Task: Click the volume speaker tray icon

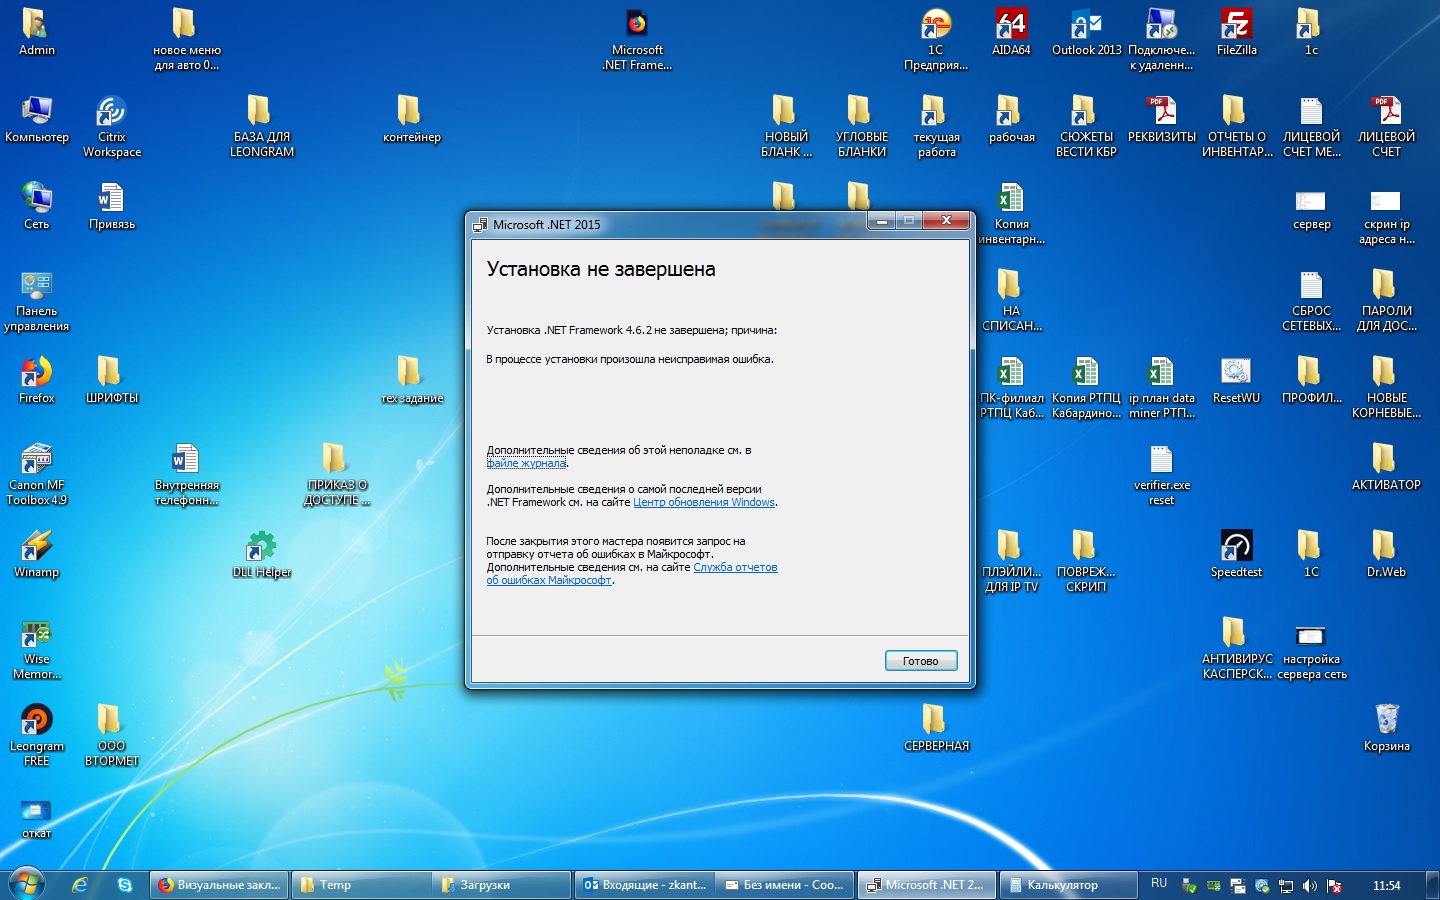Action: pyautogui.click(x=1310, y=885)
